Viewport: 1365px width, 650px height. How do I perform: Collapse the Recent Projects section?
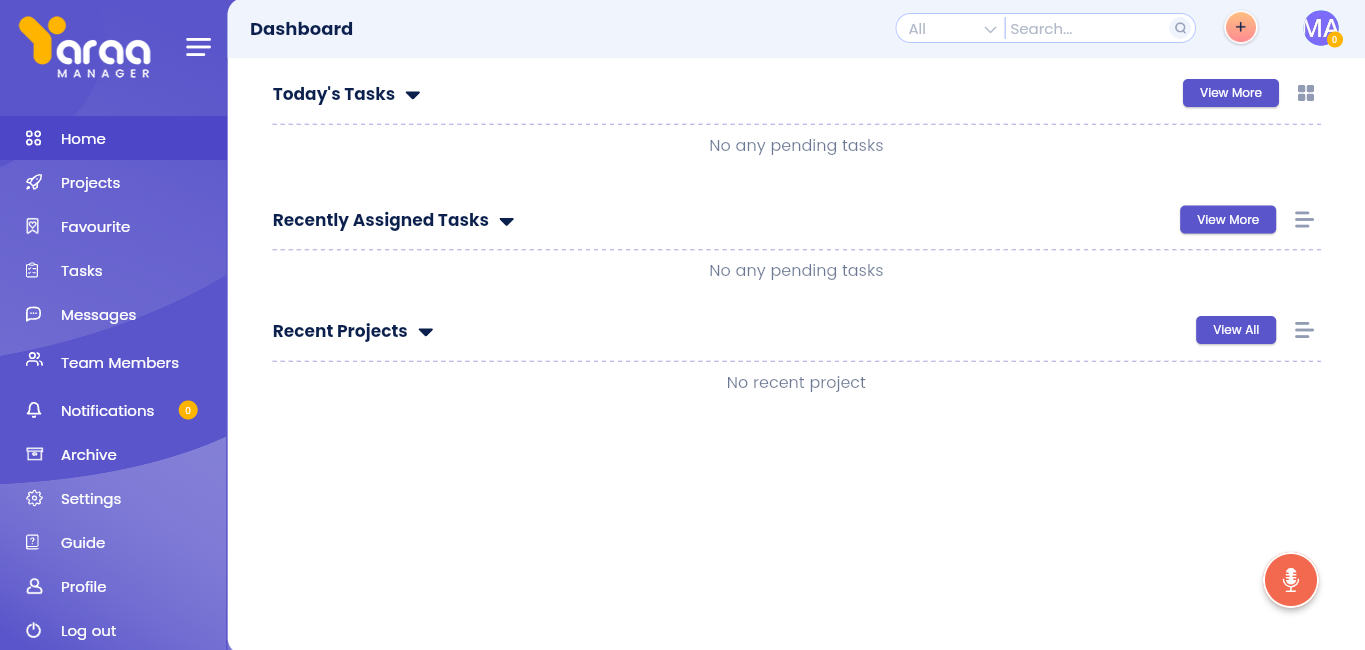tap(425, 332)
